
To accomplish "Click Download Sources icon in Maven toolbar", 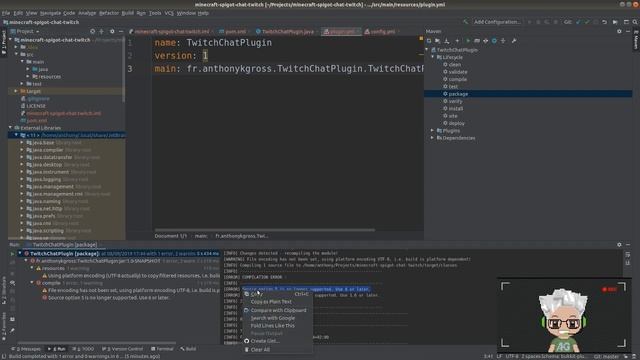I will coord(447,41).
